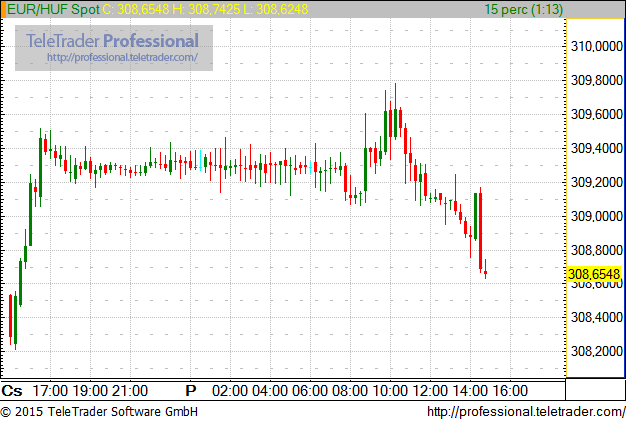Click the 06:00 time axis label
Image resolution: width=626 pixels, height=421 pixels.
pyautogui.click(x=310, y=391)
